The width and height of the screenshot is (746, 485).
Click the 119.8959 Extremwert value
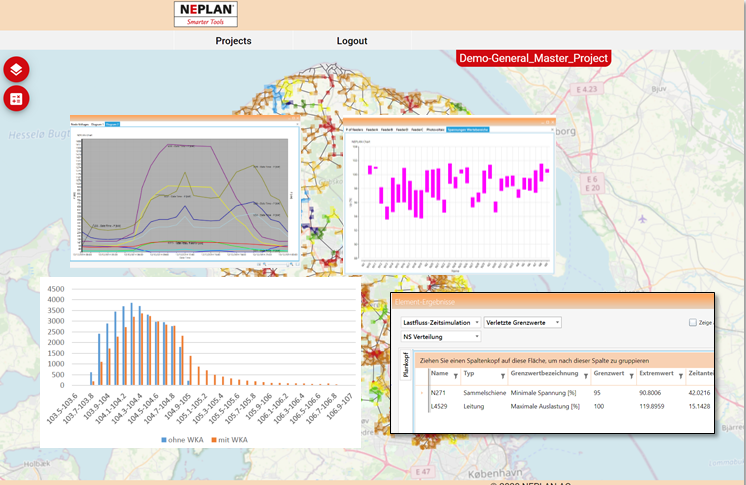[651, 406]
